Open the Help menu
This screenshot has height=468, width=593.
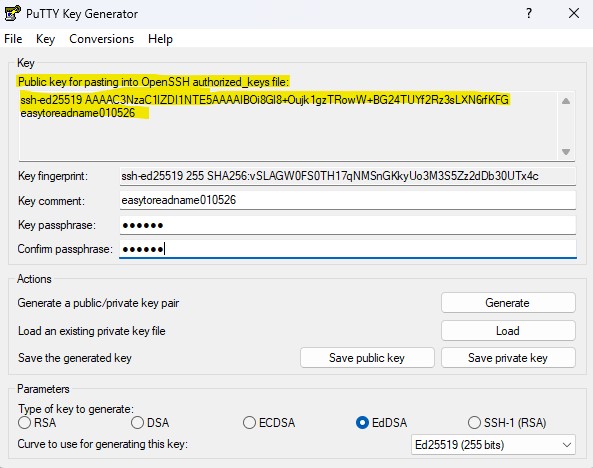click(160, 39)
